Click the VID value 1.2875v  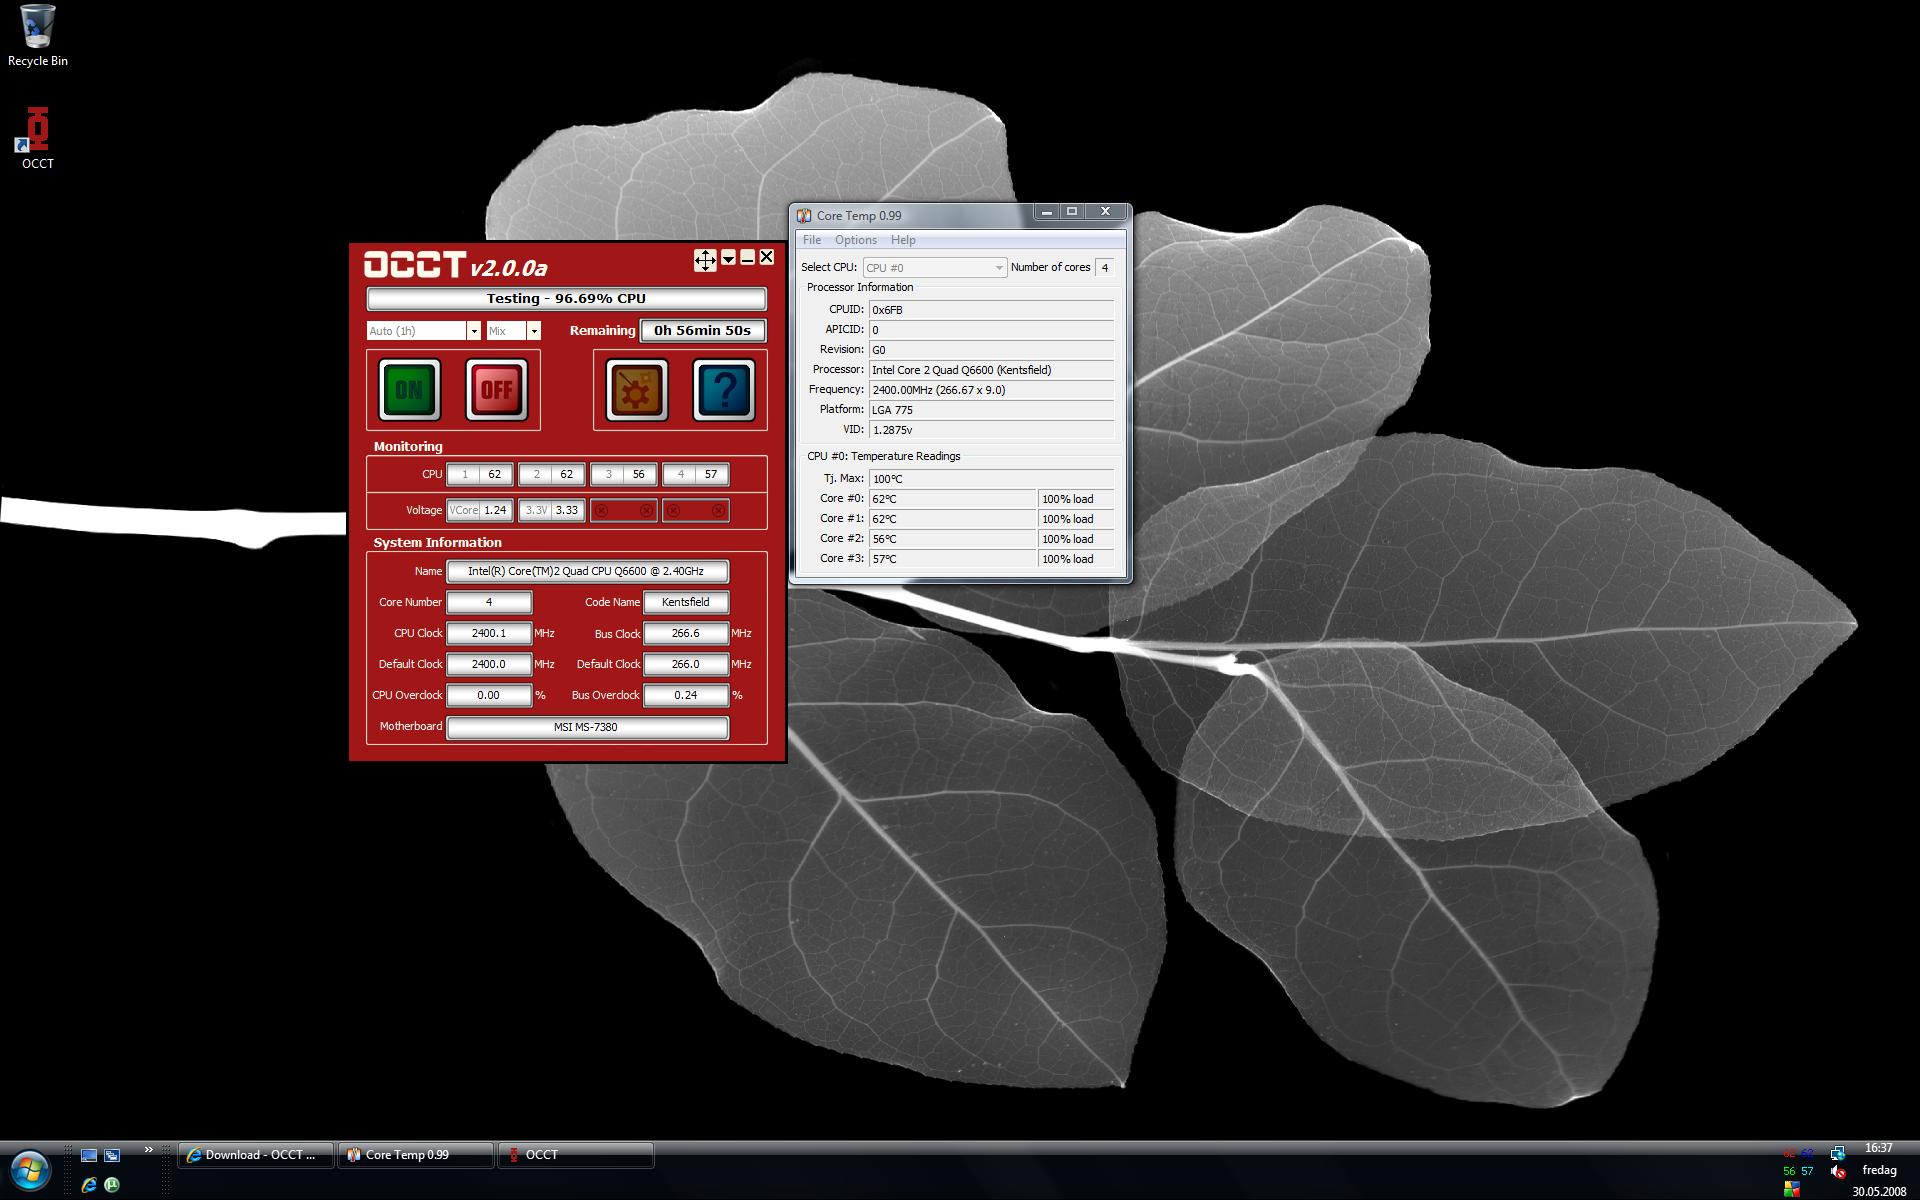(991, 430)
